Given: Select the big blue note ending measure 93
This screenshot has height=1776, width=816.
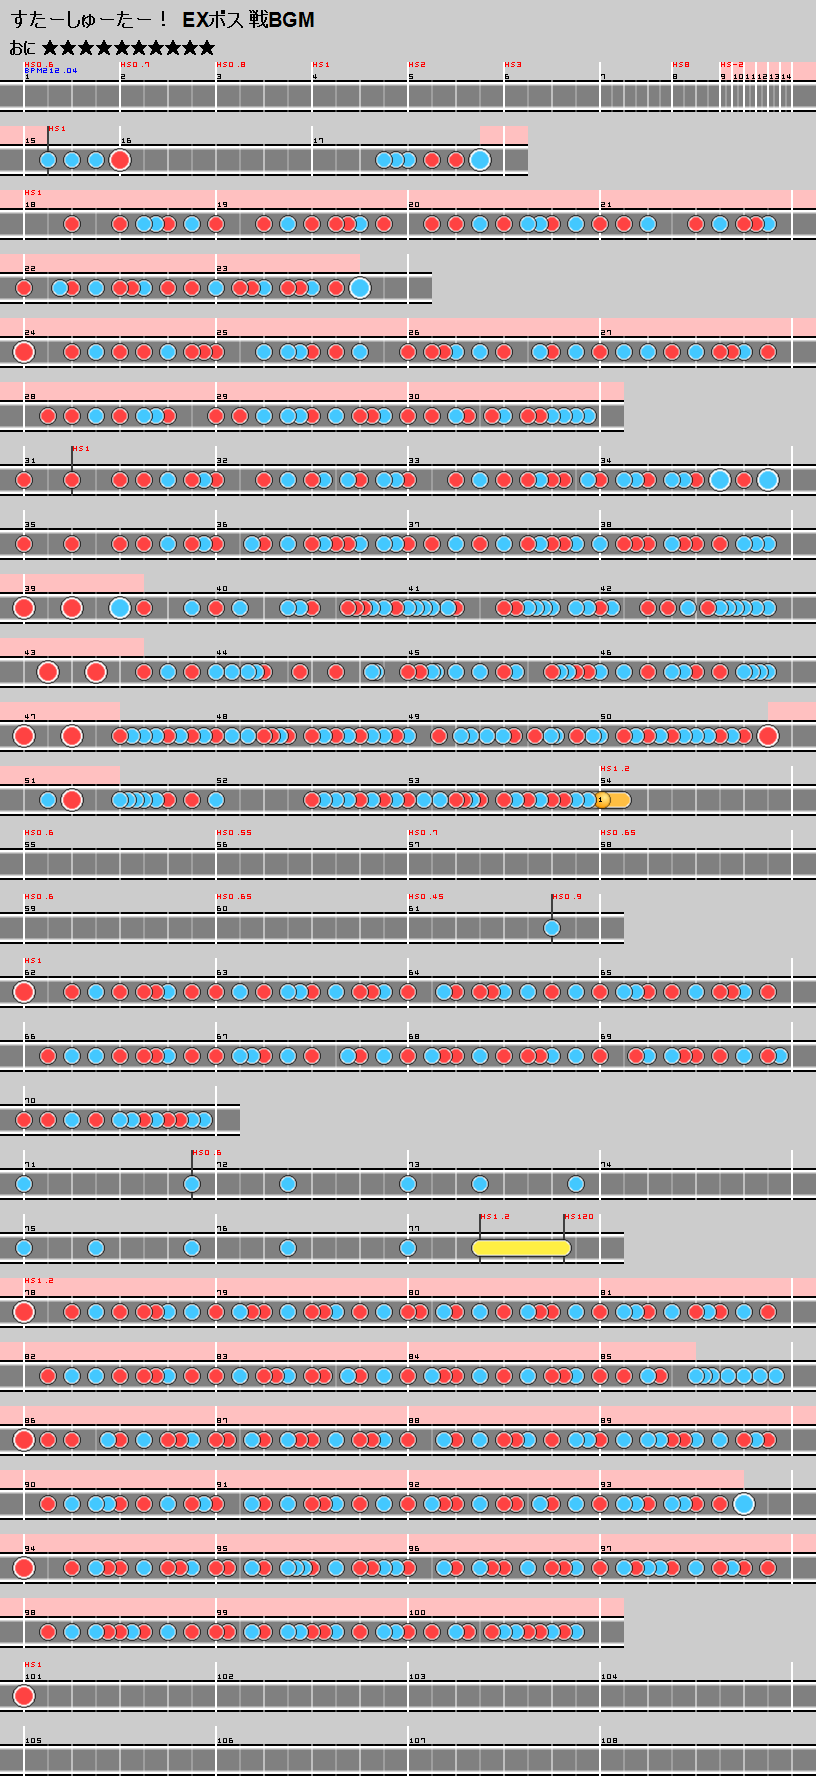Looking at the screenshot, I should tap(744, 1504).
